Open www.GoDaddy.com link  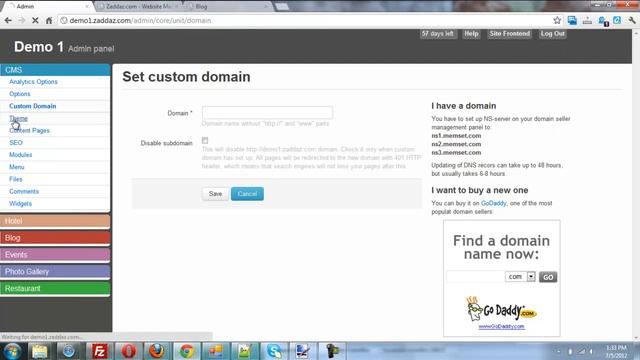(501, 327)
